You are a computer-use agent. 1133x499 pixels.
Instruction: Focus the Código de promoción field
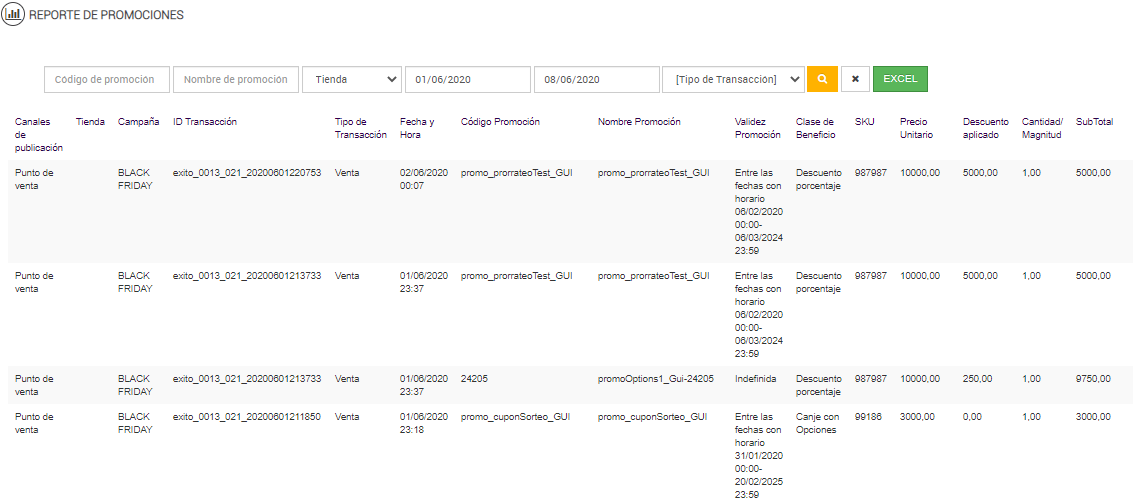pyautogui.click(x=107, y=79)
